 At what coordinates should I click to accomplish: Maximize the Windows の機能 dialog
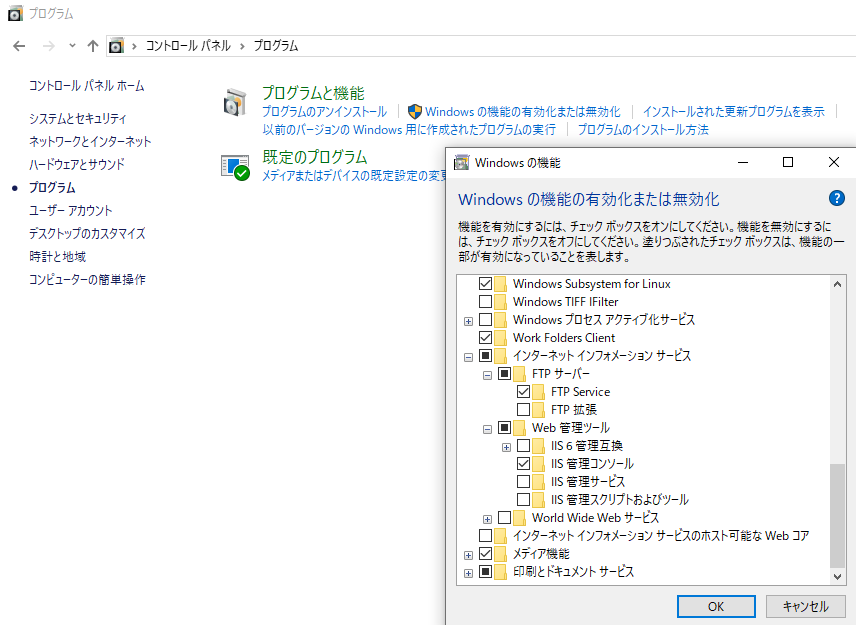coord(788,162)
